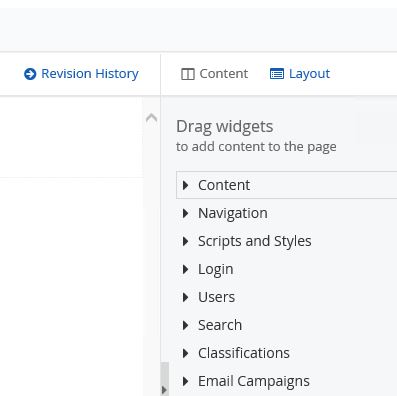The image size is (397, 396).
Task: Click the Revision History arrow icon
Action: pyautogui.click(x=30, y=74)
